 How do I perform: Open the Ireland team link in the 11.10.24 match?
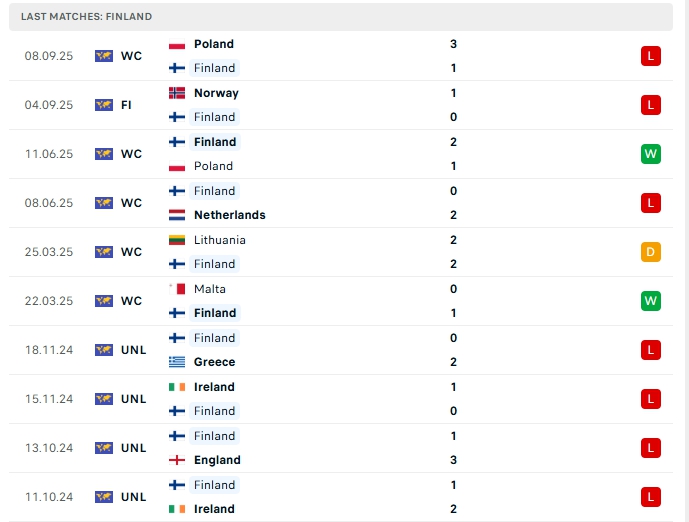[214, 509]
